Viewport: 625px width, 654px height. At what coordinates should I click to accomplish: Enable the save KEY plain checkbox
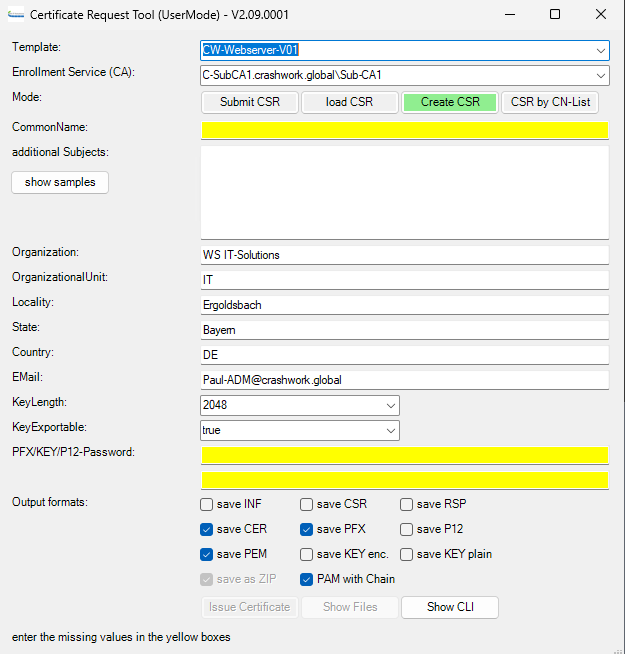[x=406, y=555]
